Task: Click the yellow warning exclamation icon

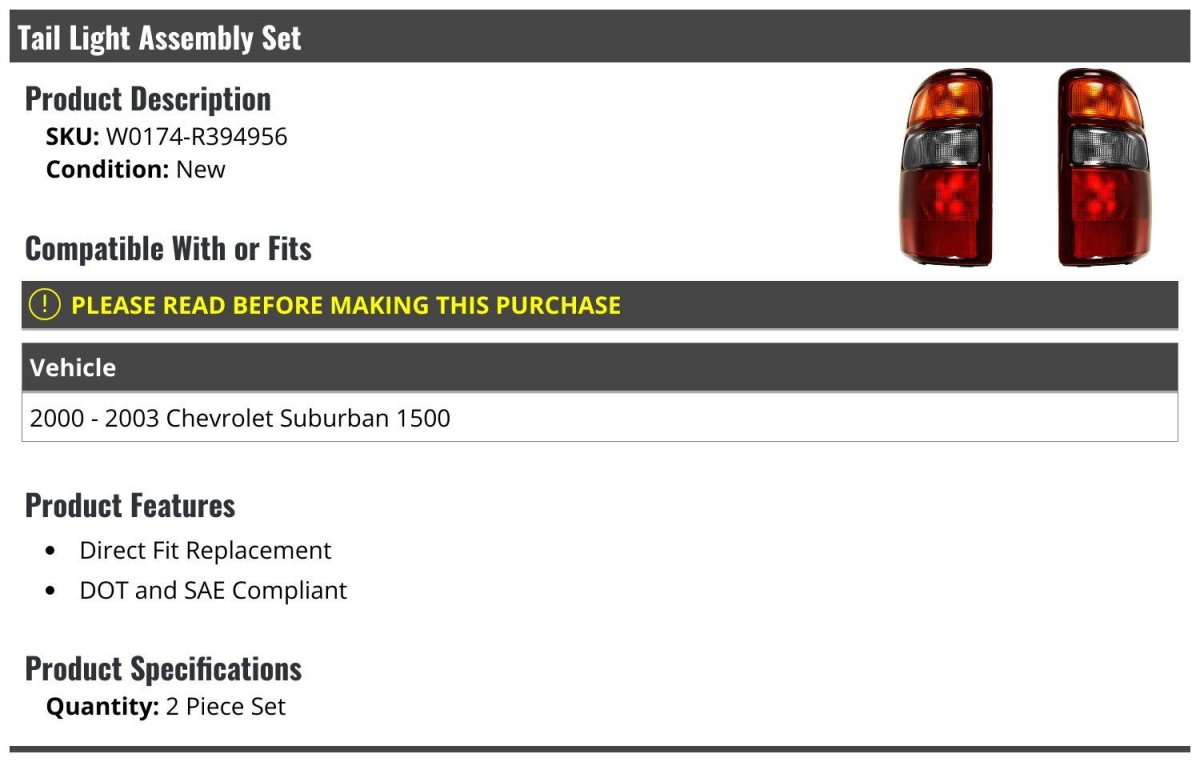Action: coord(45,305)
